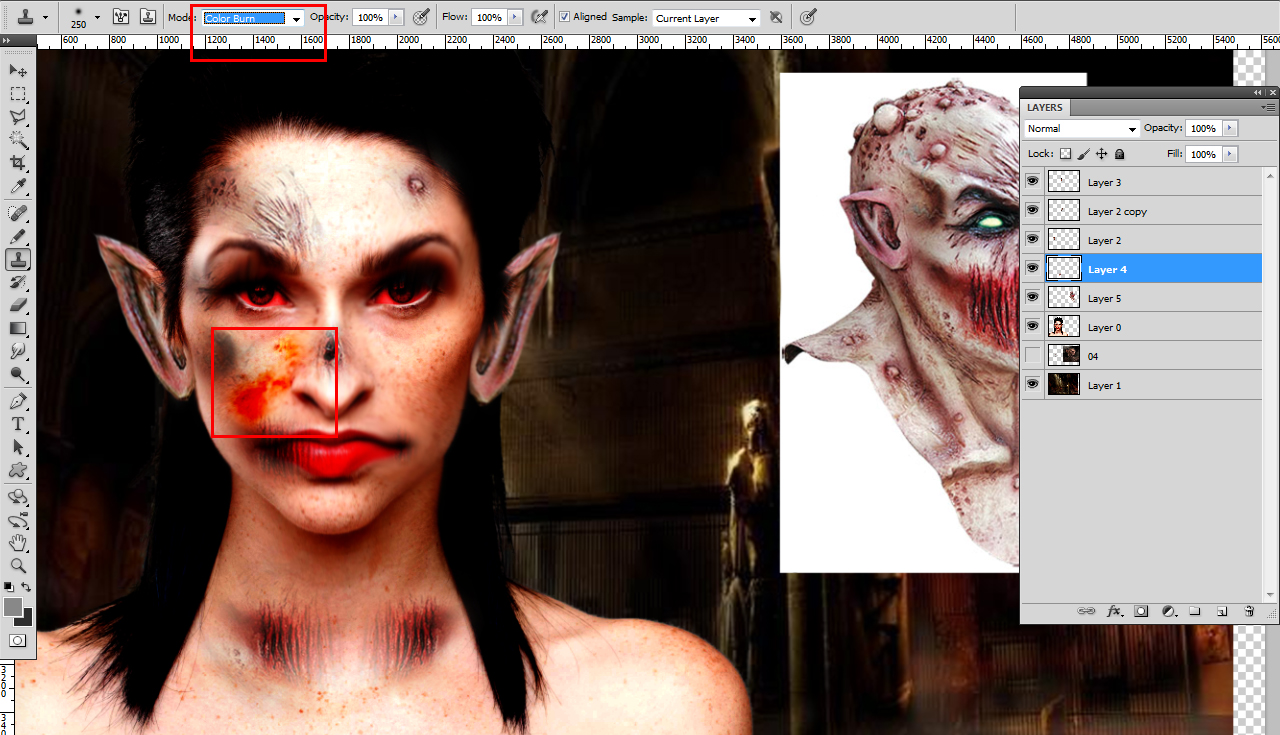Select the Brush tool
Image resolution: width=1280 pixels, height=735 pixels.
[x=18, y=236]
